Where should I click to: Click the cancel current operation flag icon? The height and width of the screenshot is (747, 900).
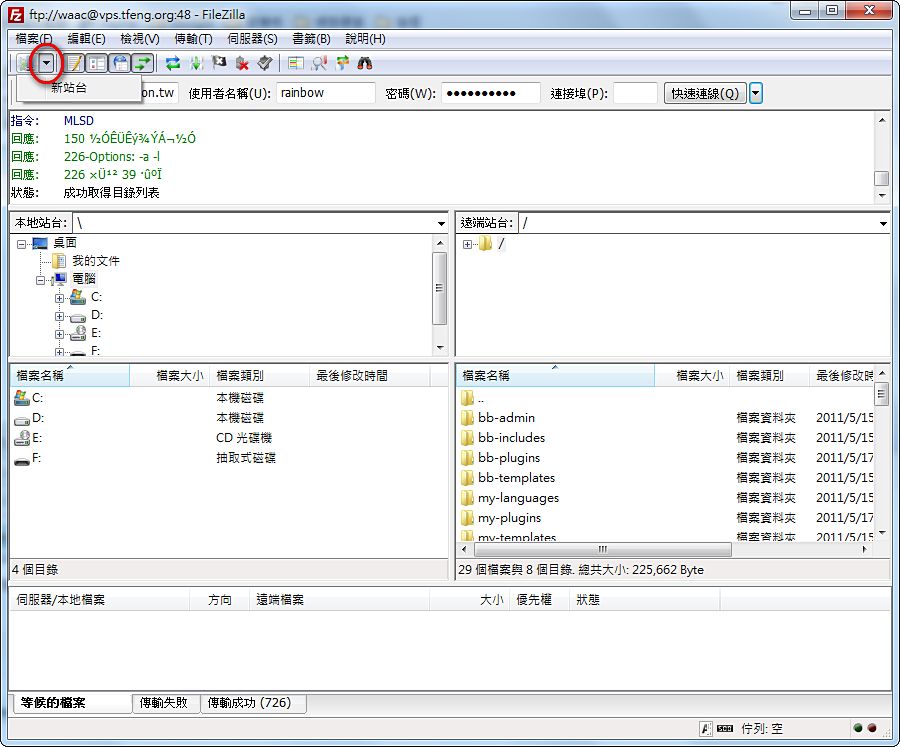pyautogui.click(x=219, y=63)
